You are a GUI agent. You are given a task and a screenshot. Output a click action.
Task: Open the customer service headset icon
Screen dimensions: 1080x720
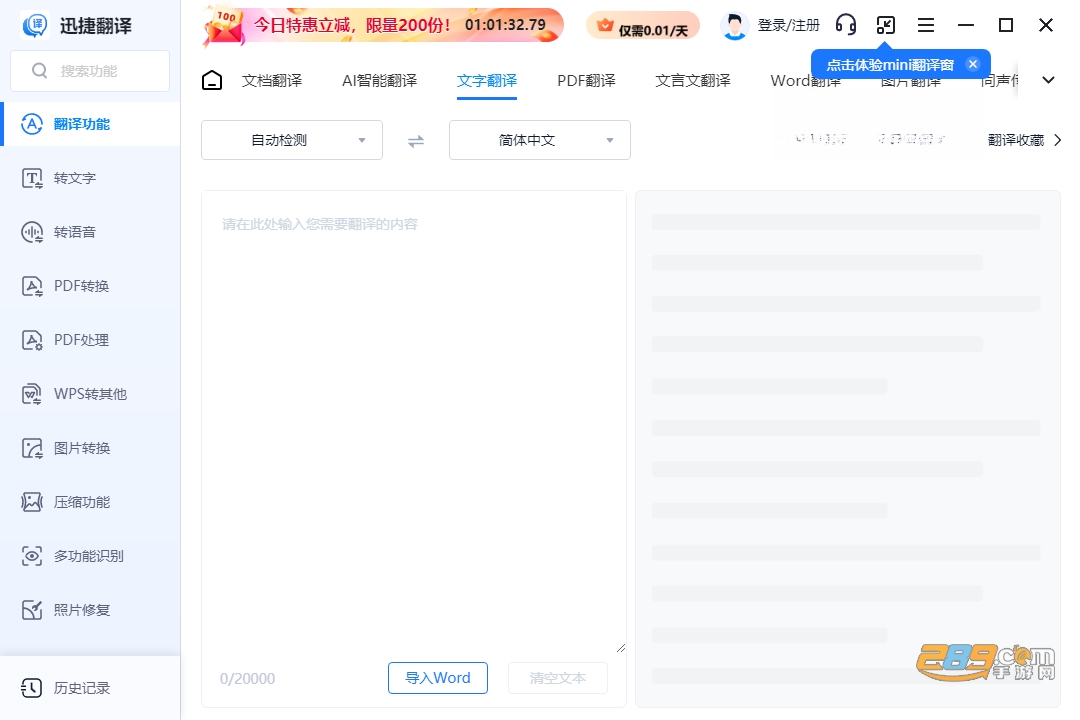click(845, 25)
